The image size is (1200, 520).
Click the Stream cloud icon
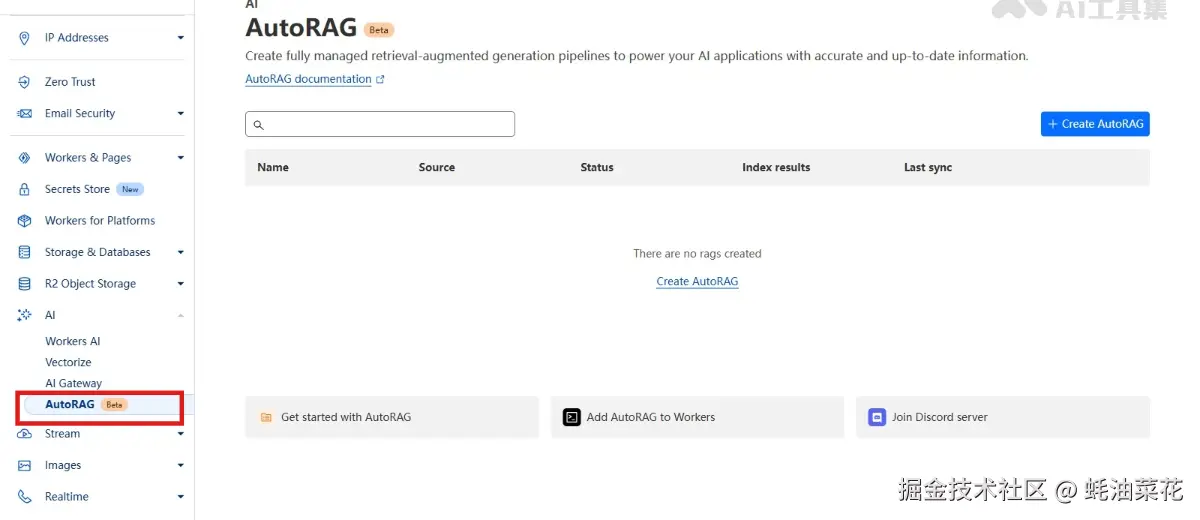click(25, 434)
